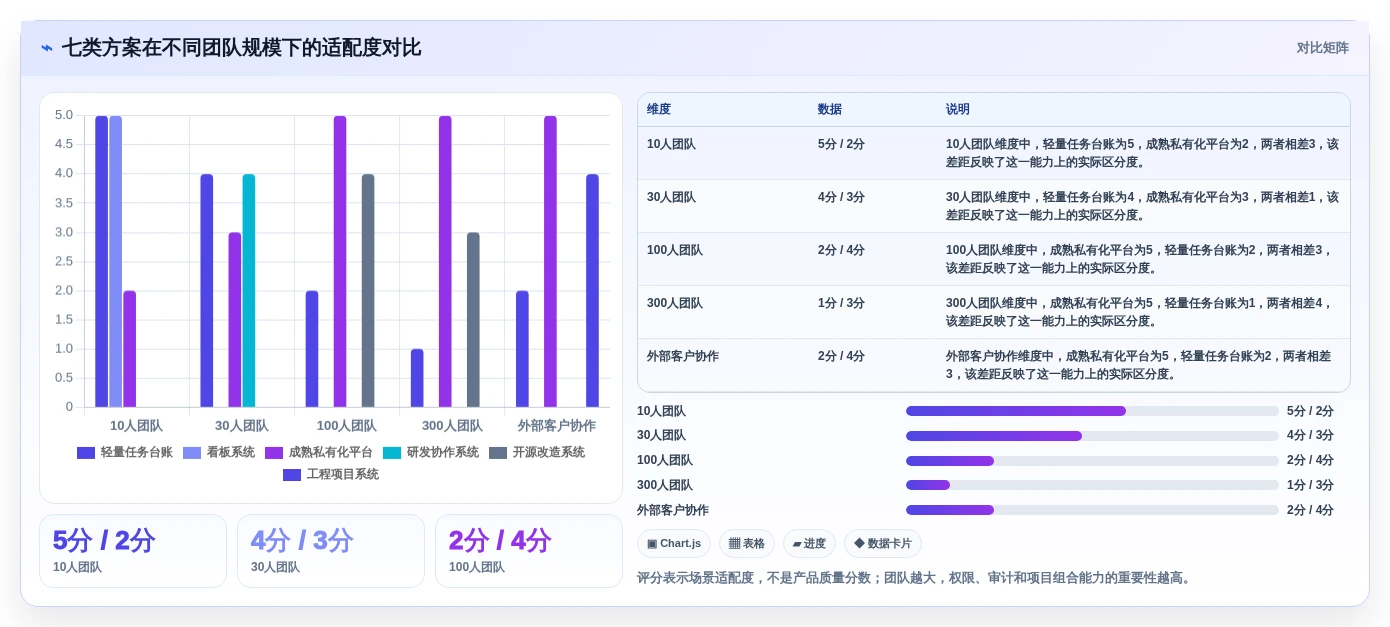Click the table description starting 300人团队维度中
This screenshot has width=1390, height=627.
1142,312
